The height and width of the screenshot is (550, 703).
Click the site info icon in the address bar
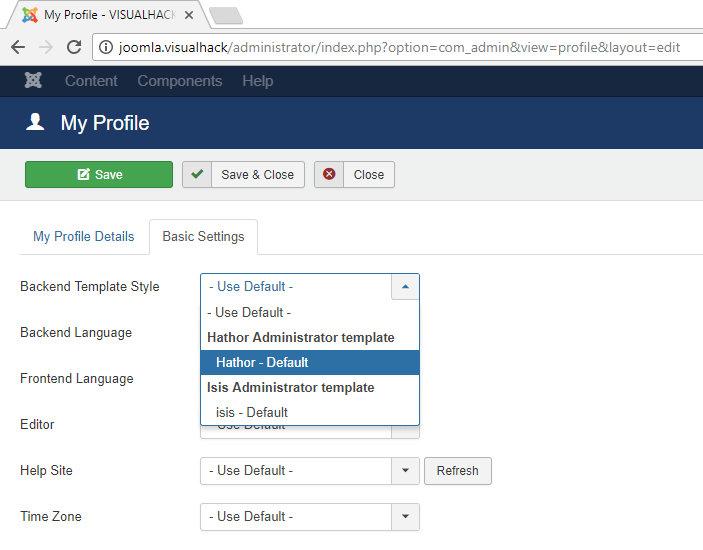point(106,47)
